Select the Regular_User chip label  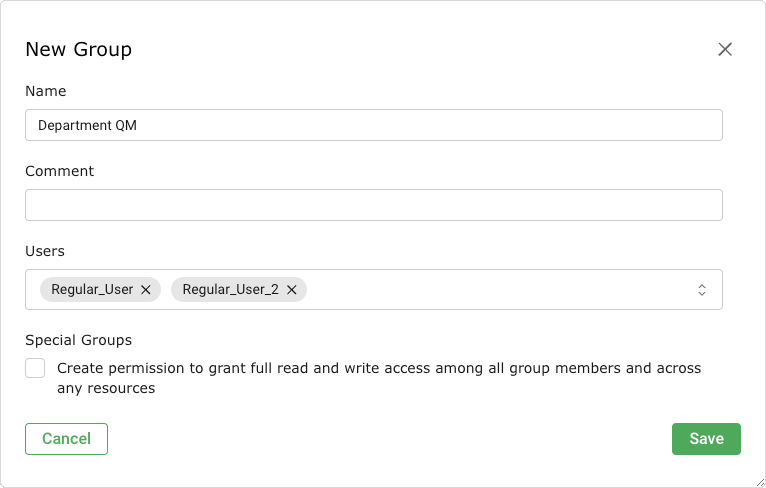click(x=92, y=290)
